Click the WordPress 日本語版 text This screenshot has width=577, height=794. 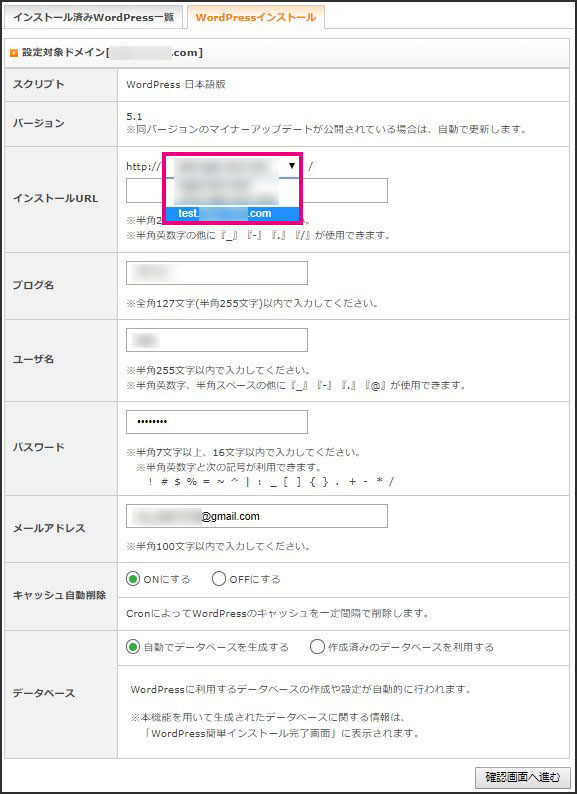(x=176, y=85)
